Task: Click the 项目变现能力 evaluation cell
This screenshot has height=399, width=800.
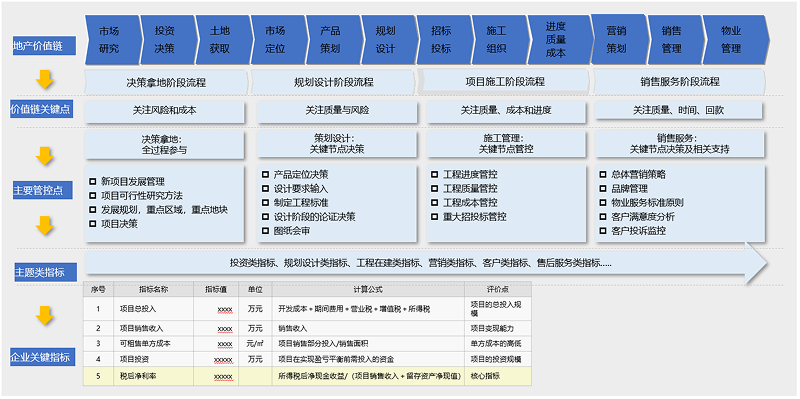Action: coord(498,329)
